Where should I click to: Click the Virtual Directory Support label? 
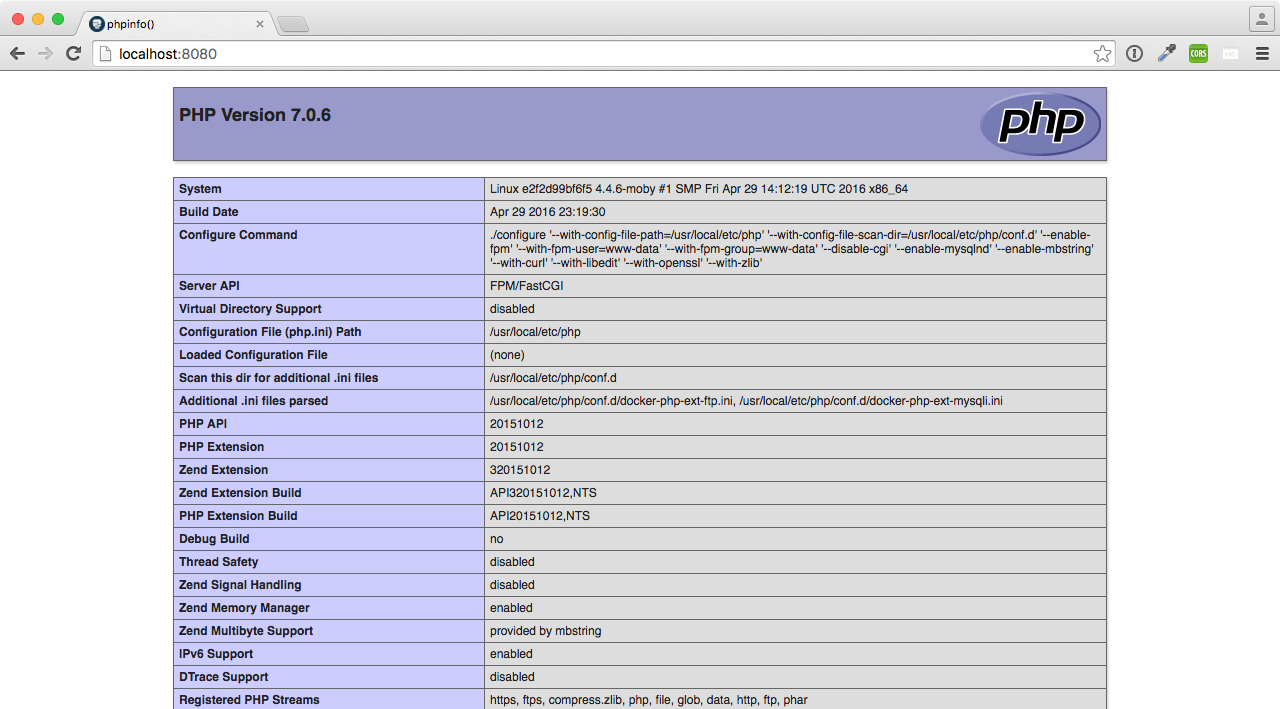[x=250, y=309]
